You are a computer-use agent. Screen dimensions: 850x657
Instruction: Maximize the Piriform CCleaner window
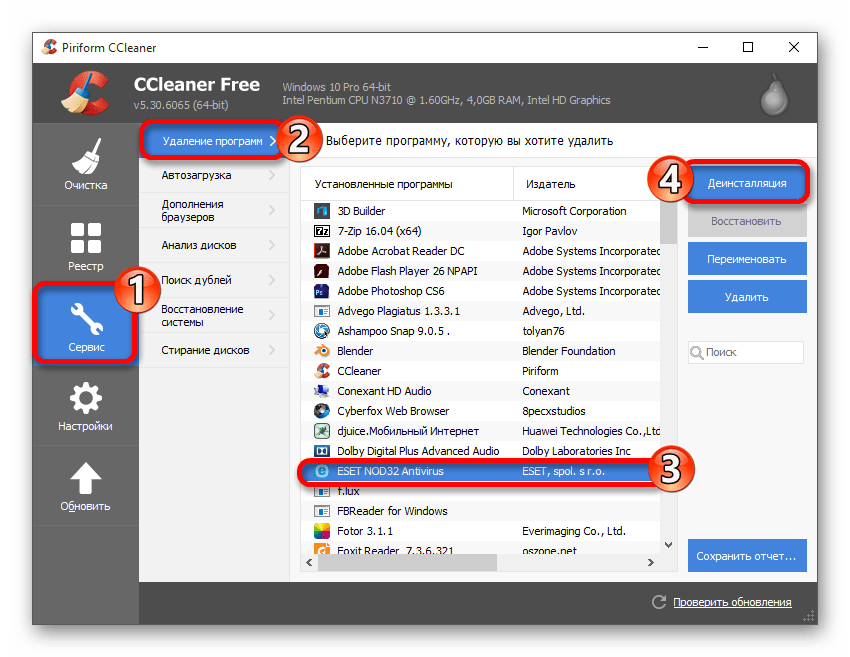coord(748,47)
